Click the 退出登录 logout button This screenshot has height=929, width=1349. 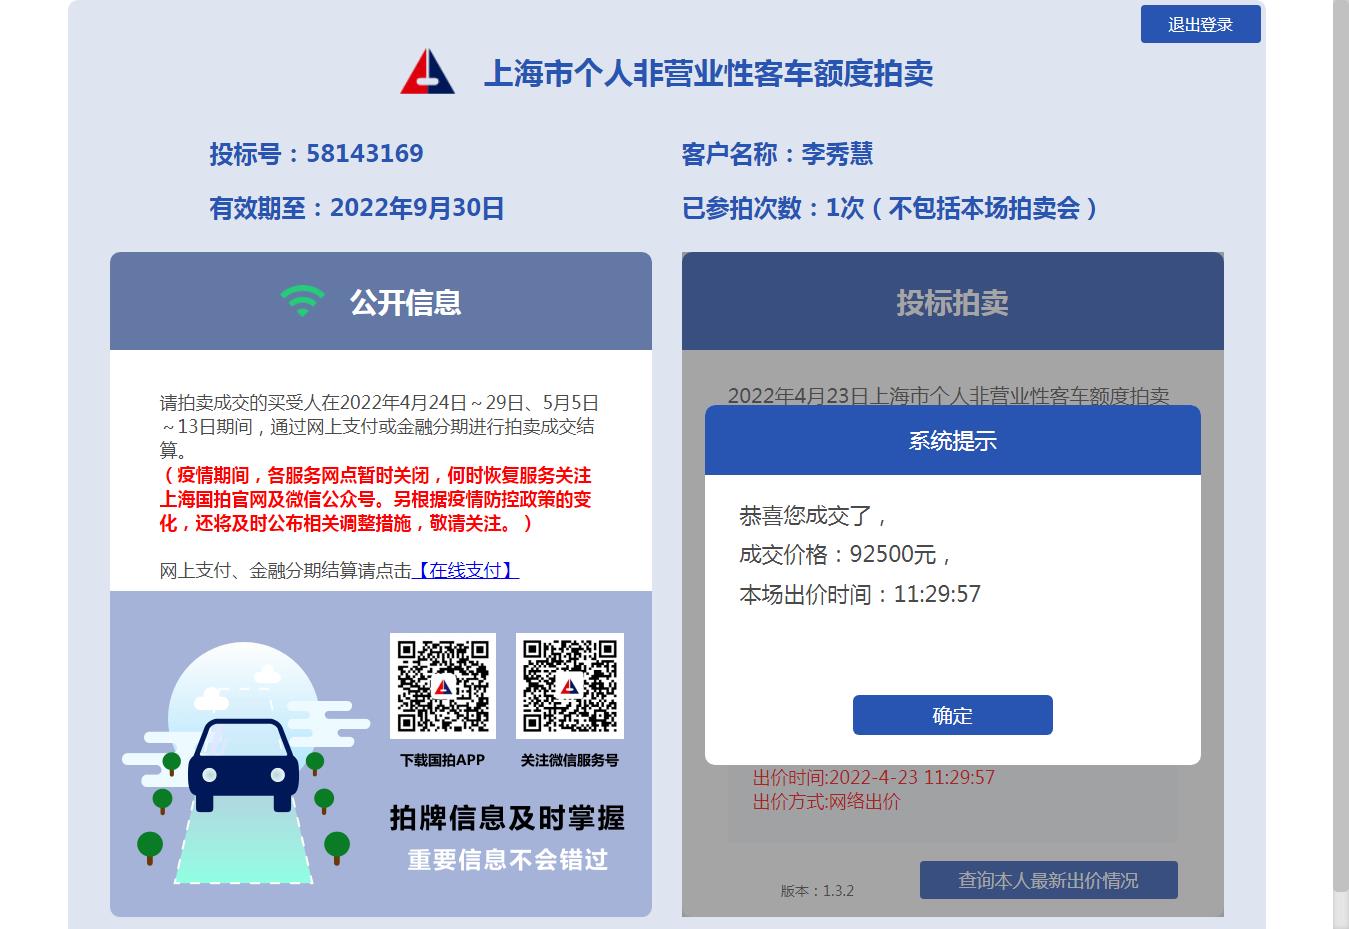pos(1200,24)
